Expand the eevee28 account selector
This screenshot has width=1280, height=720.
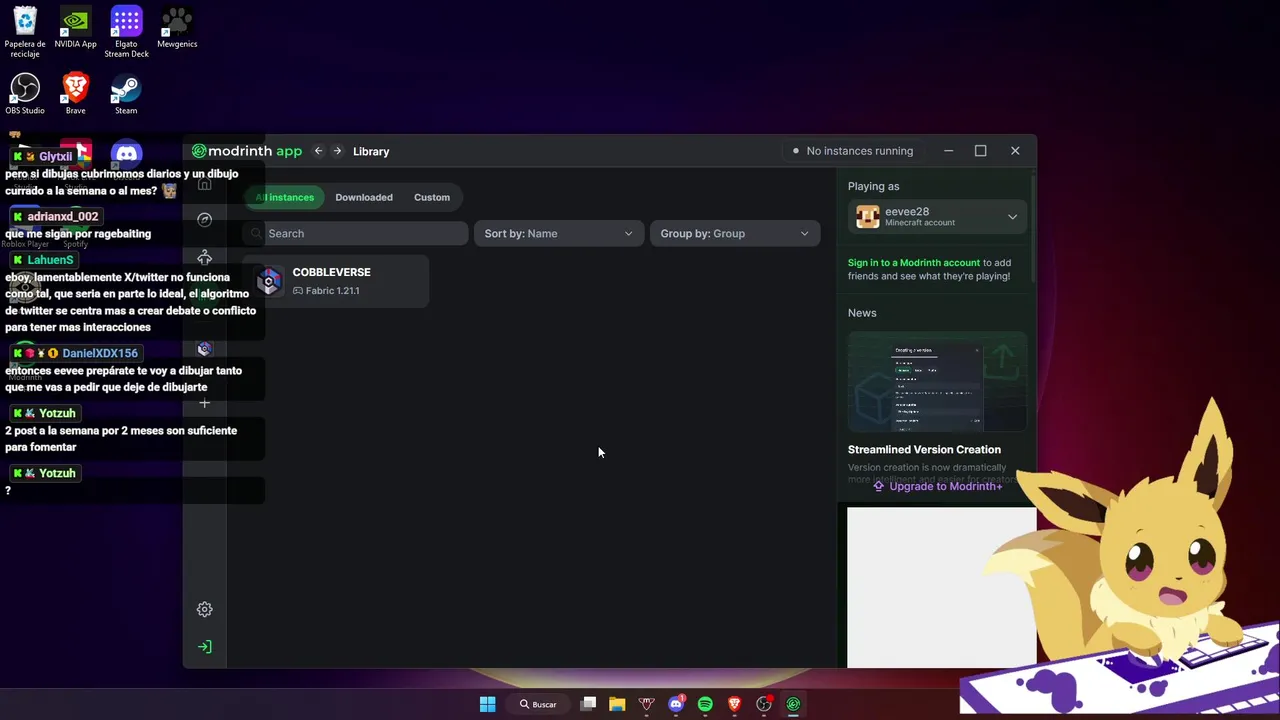coord(937,217)
